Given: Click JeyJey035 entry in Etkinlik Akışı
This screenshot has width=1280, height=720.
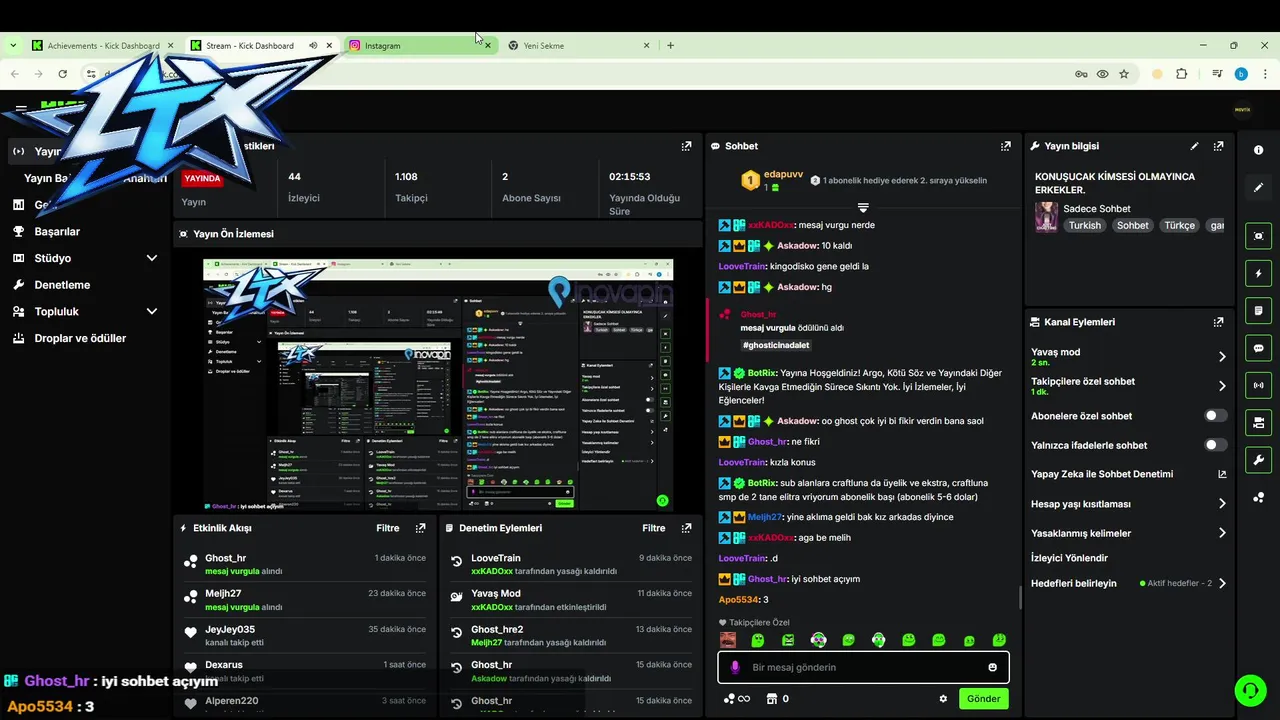Looking at the screenshot, I should pos(305,636).
